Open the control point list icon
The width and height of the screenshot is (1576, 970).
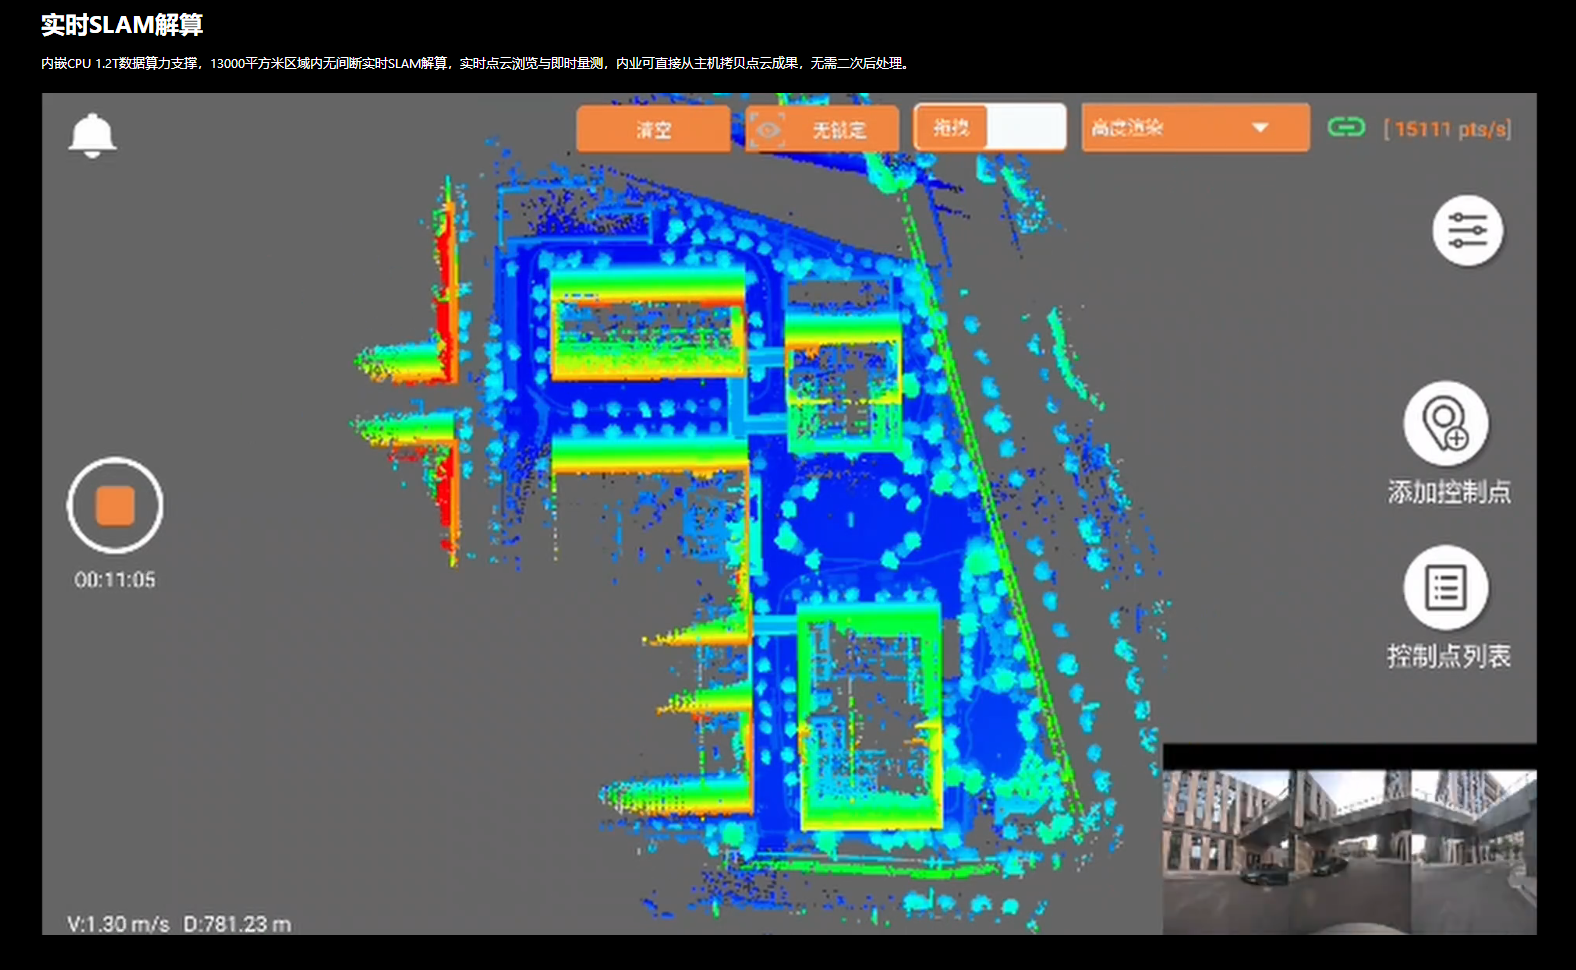pyautogui.click(x=1446, y=588)
